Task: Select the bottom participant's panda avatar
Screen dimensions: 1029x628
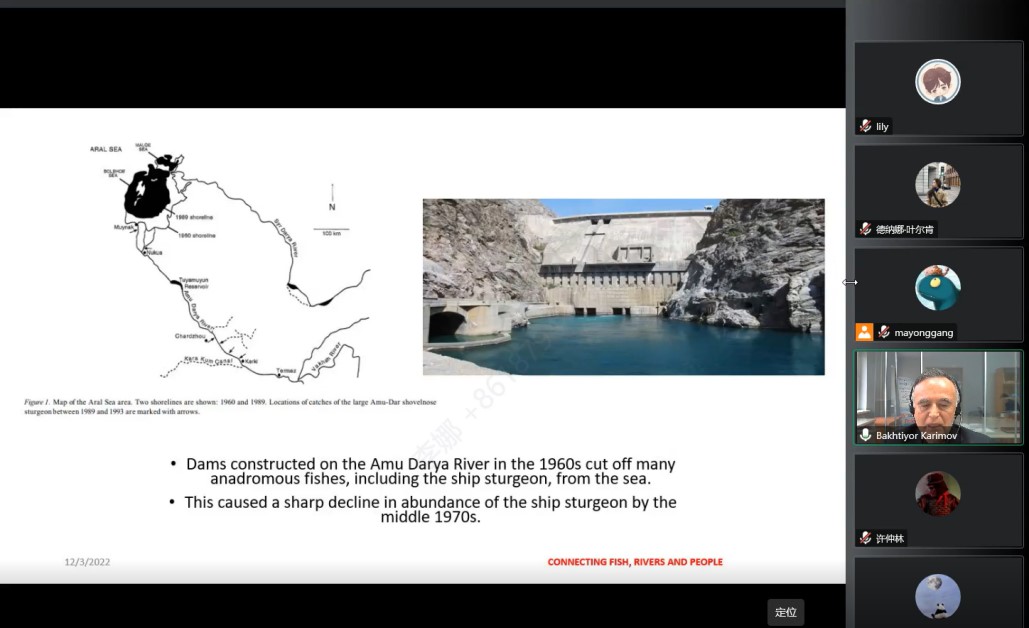Action: pos(937,597)
